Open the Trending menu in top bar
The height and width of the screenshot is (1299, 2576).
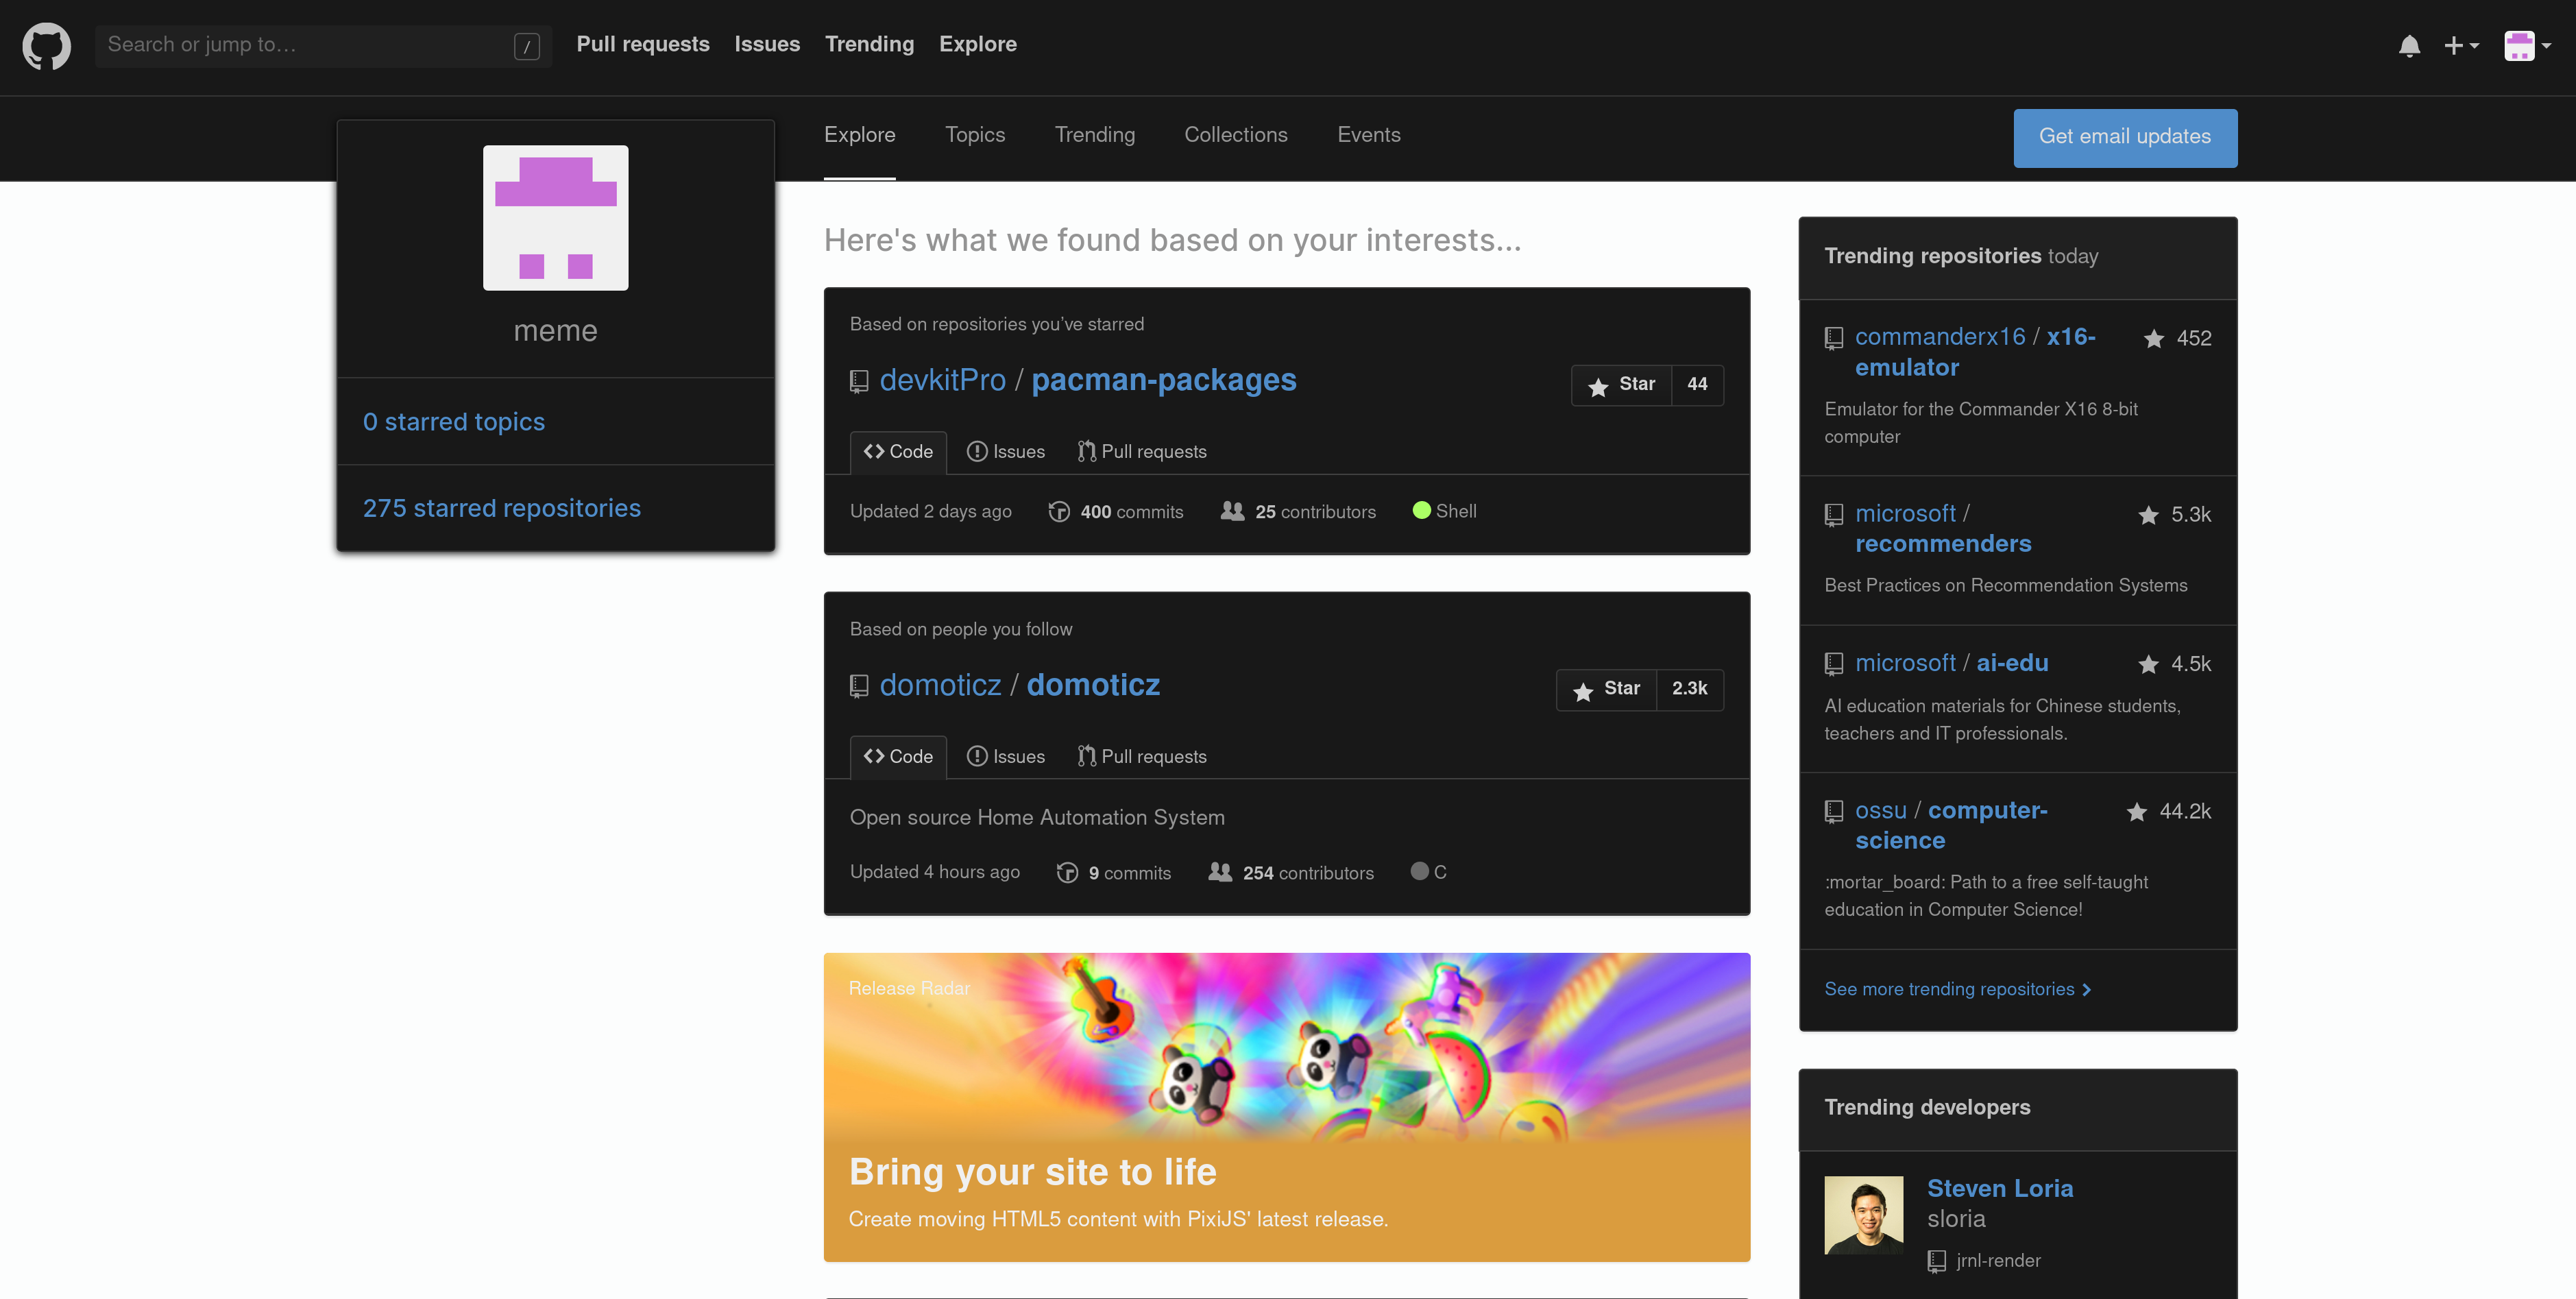click(x=869, y=44)
